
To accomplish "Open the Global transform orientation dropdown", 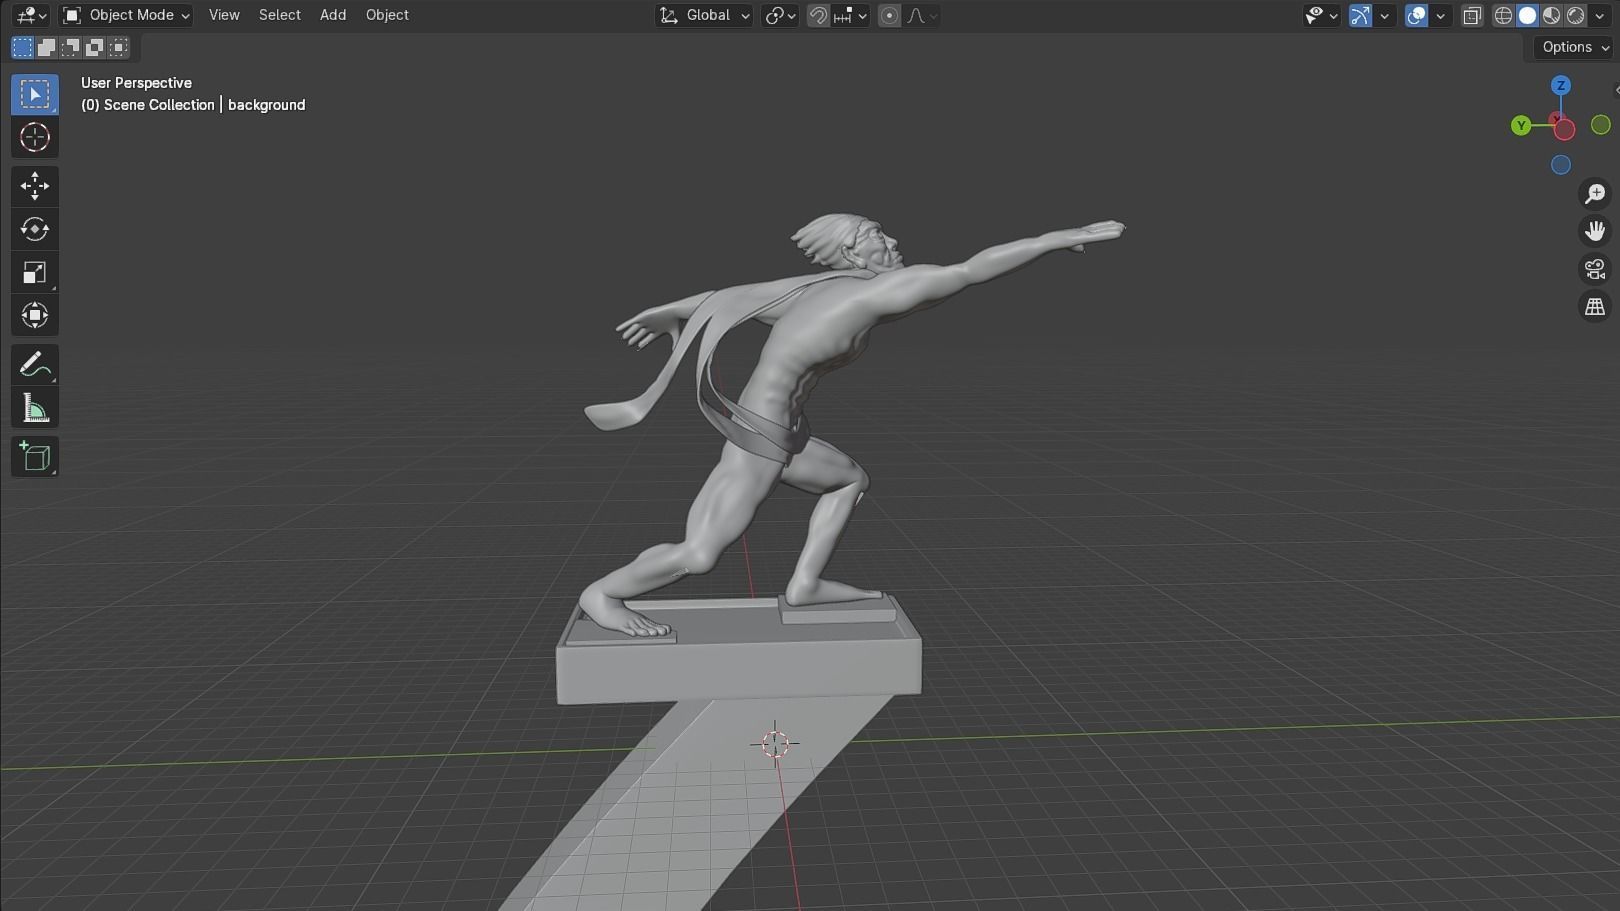I will point(704,15).
